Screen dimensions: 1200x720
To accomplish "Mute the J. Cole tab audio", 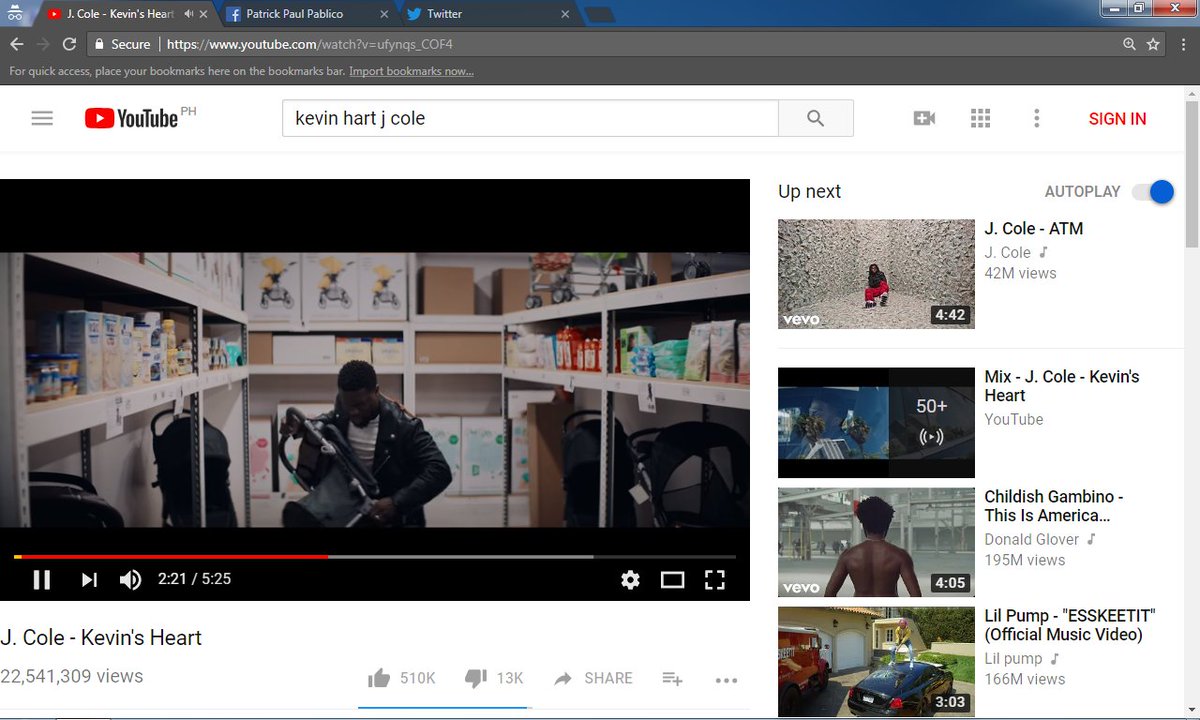I will point(189,14).
